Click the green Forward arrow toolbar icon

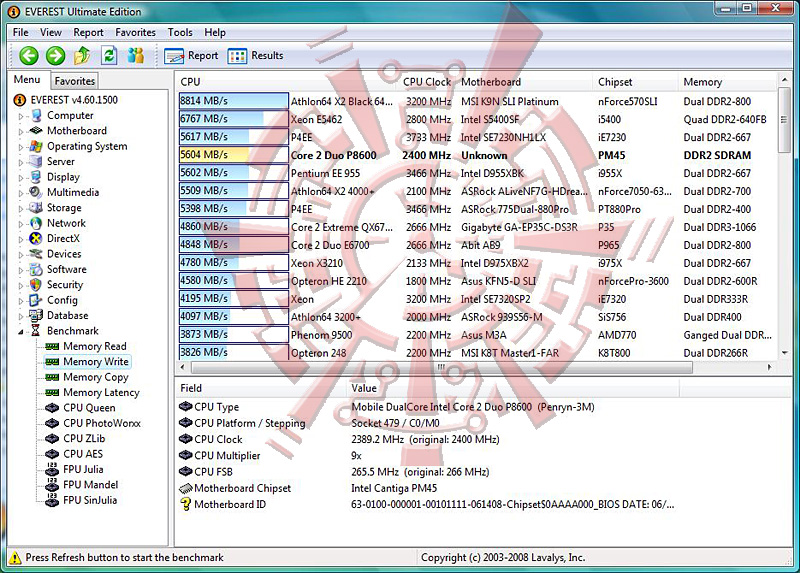pyautogui.click(x=56, y=56)
